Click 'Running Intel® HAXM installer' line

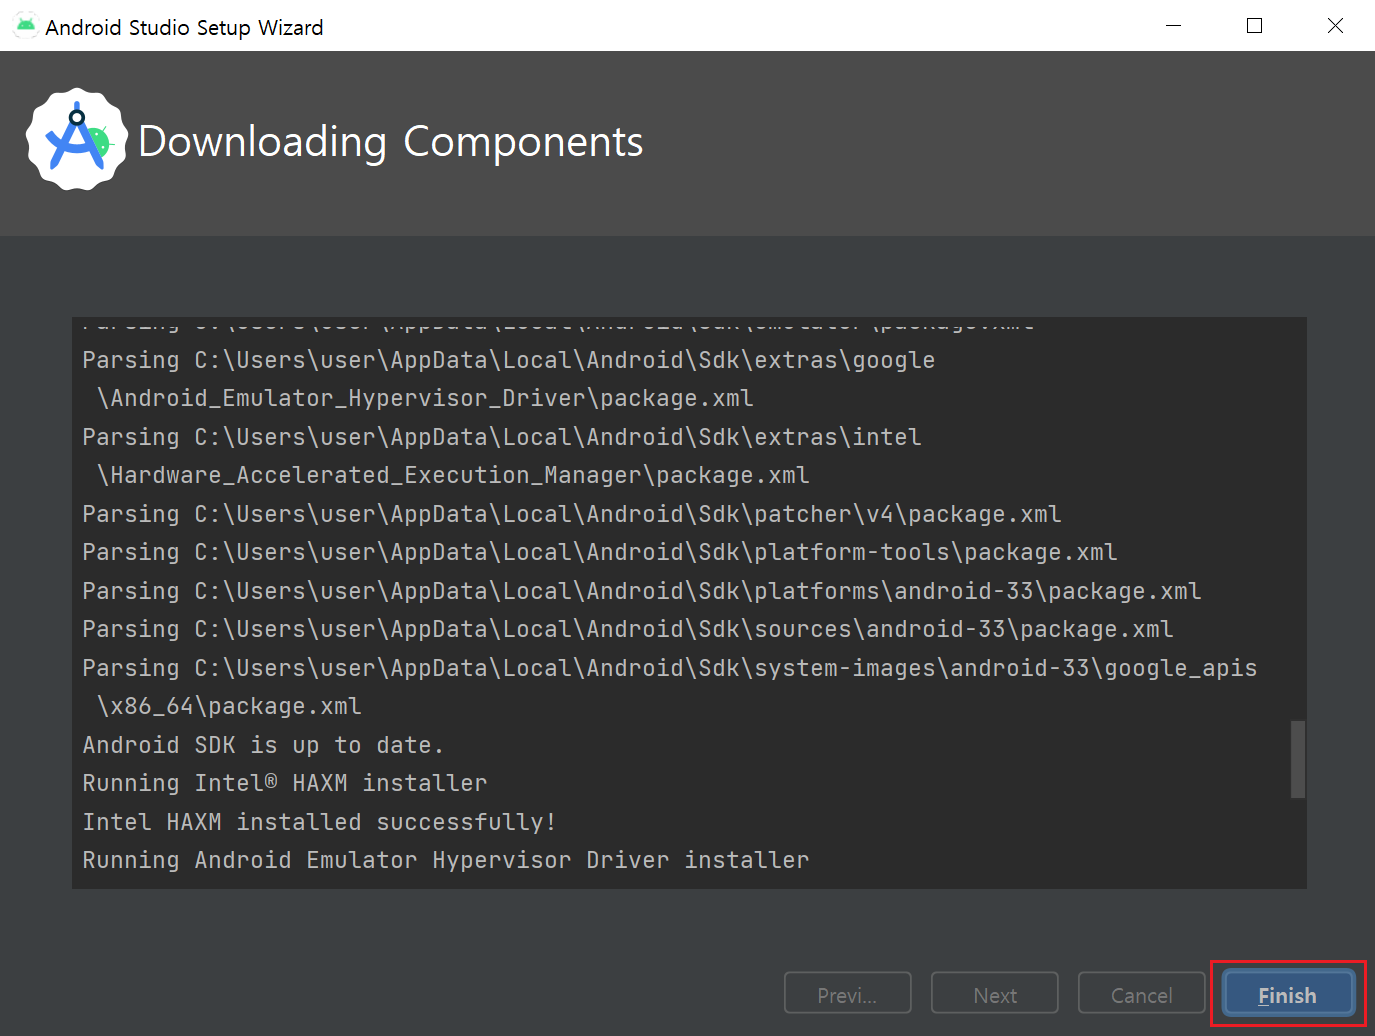click(x=285, y=783)
